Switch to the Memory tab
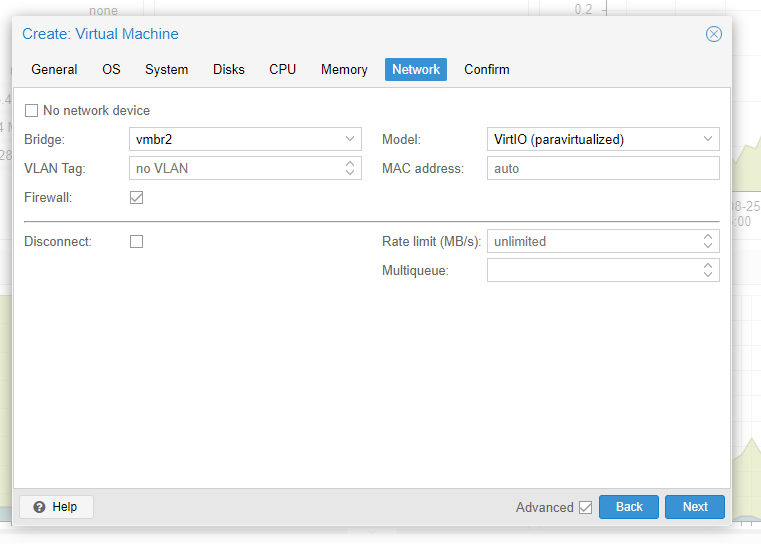This screenshot has width=761, height=544. [344, 70]
